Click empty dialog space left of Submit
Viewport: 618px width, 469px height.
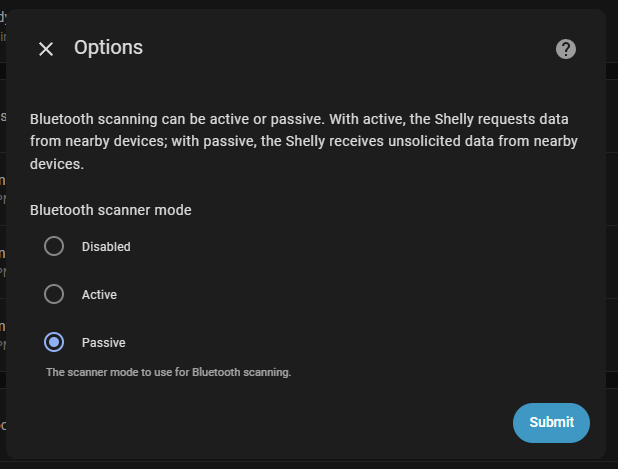point(276,422)
